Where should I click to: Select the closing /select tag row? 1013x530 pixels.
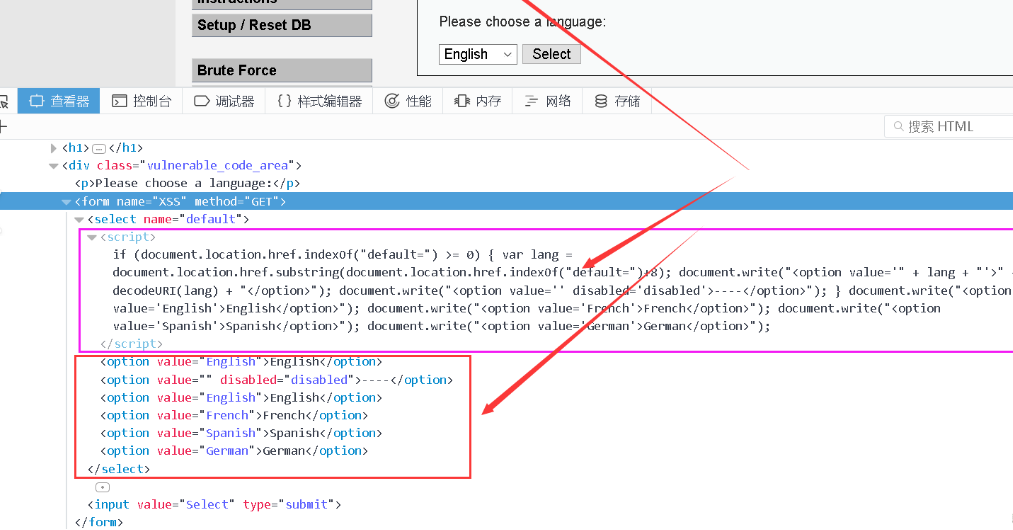coord(118,469)
